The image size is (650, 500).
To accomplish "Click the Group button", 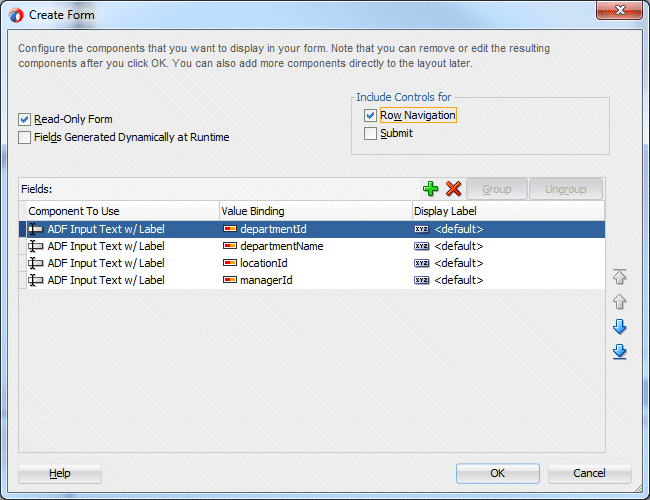I will (497, 189).
